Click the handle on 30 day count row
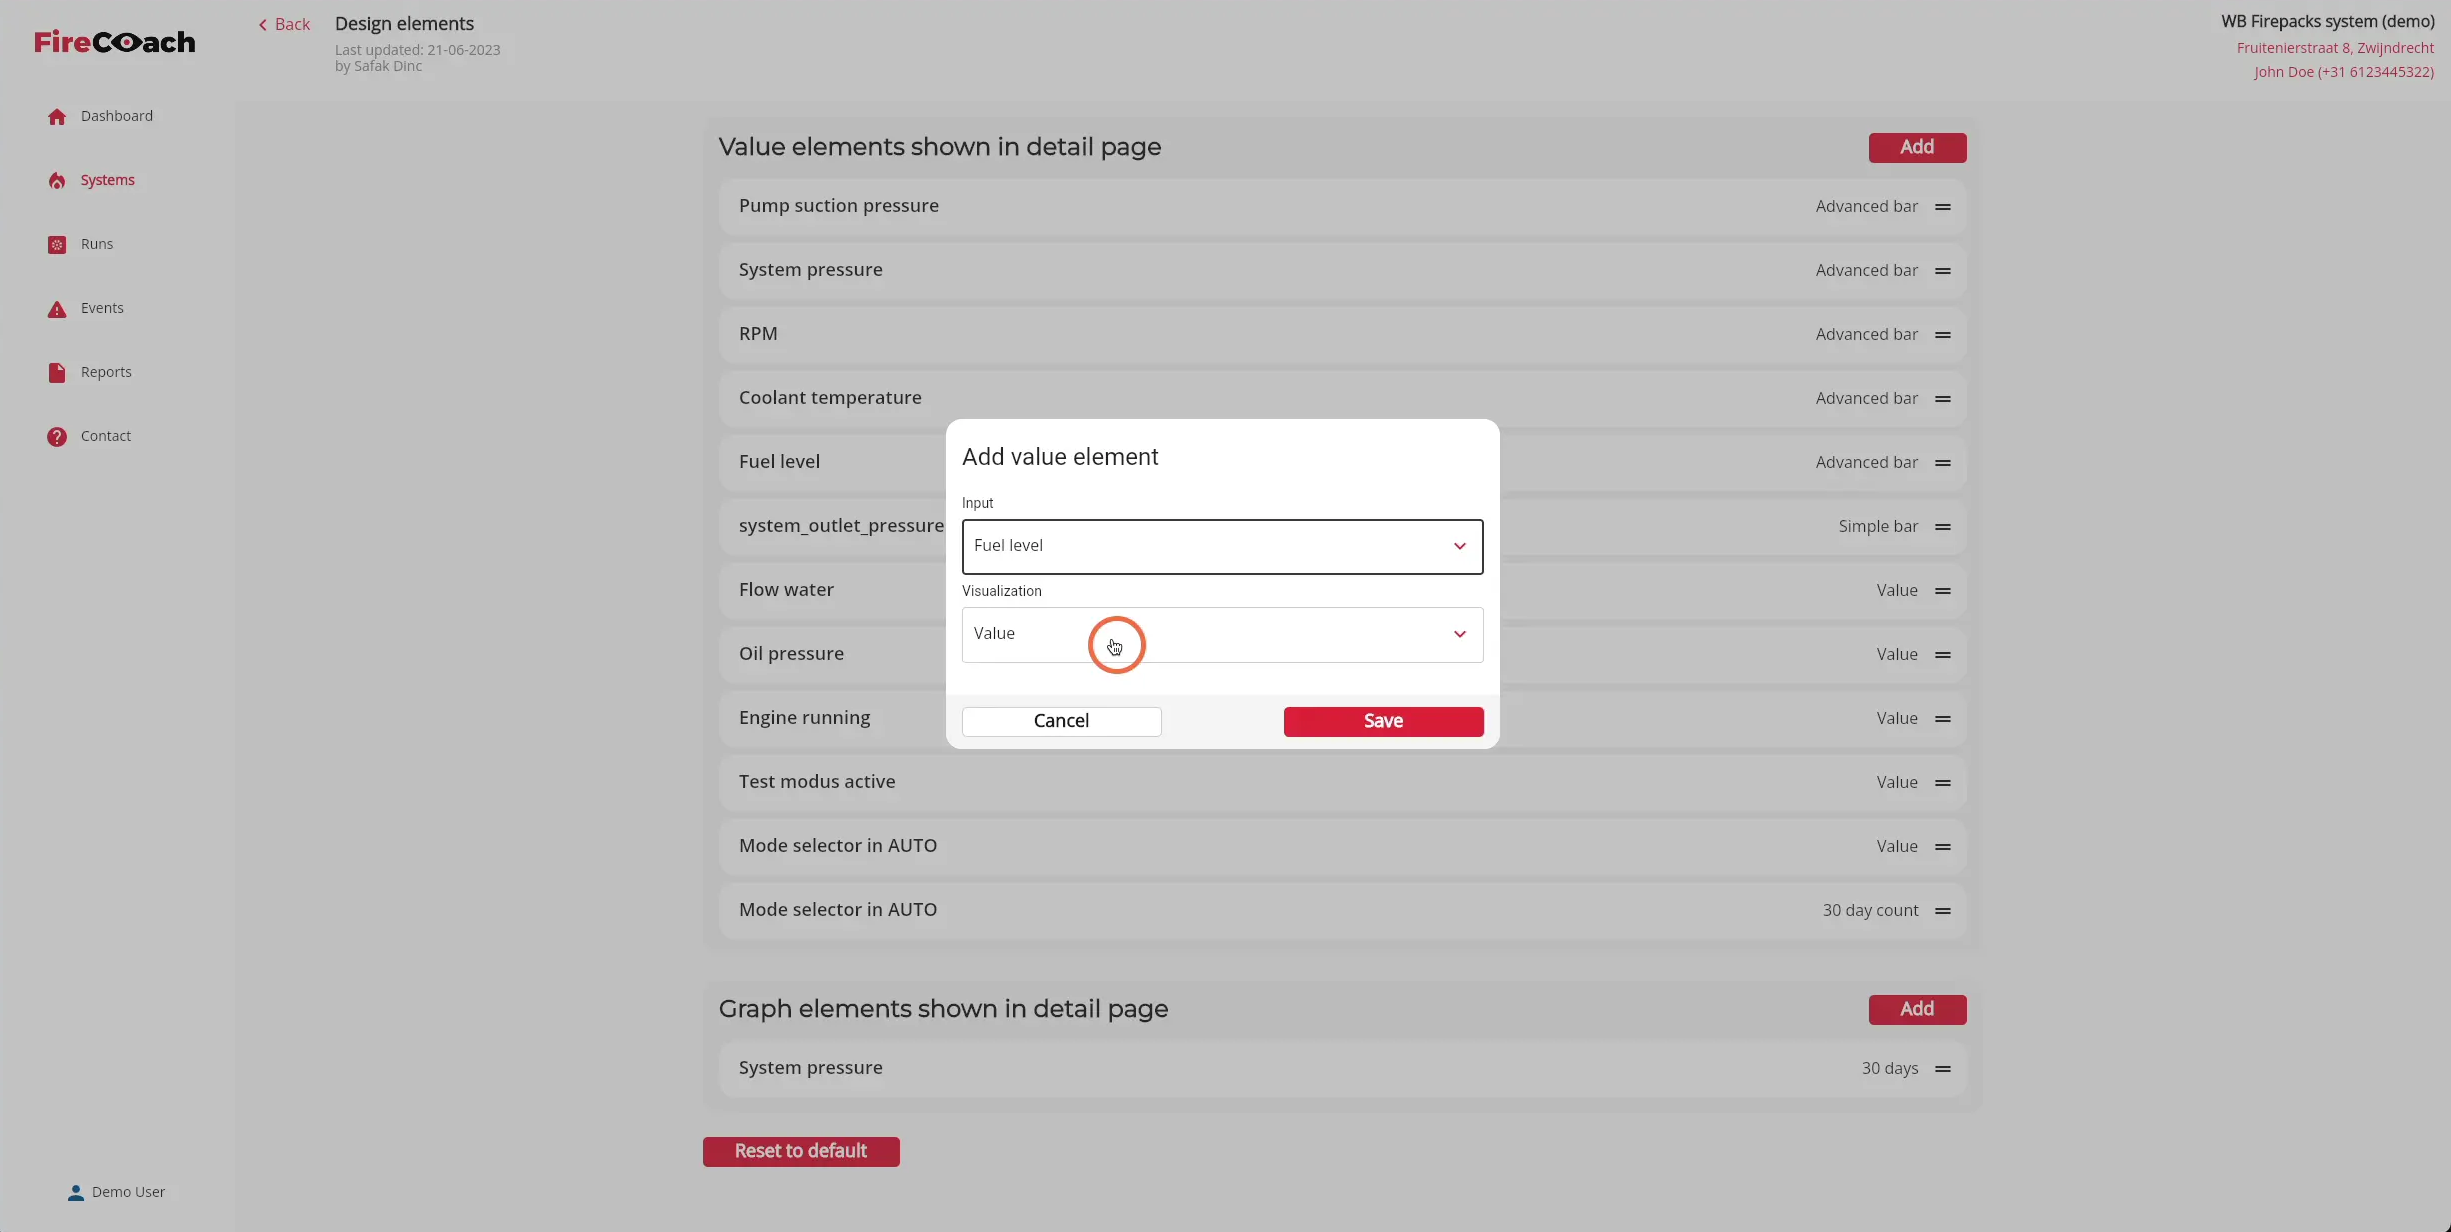Image resolution: width=2451 pixels, height=1232 pixels. 1943,911
